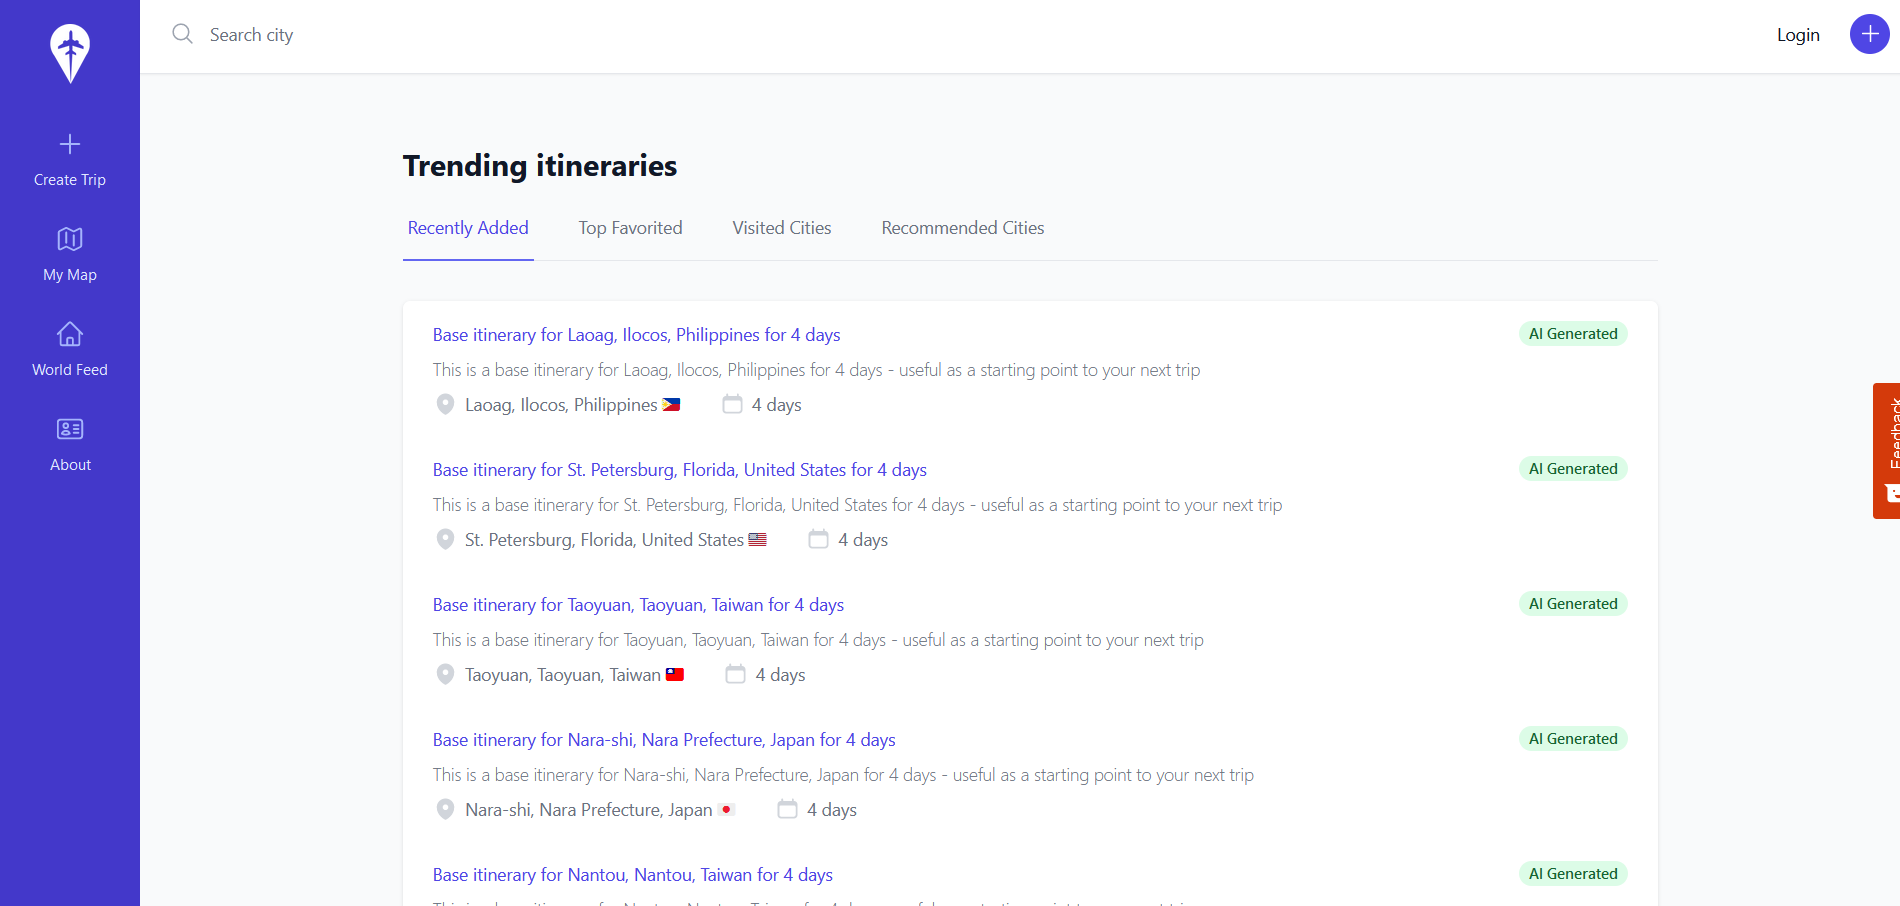1900x906 pixels.
Task: Open the Nara-shi, Japan itinerary link
Action: pyautogui.click(x=663, y=740)
